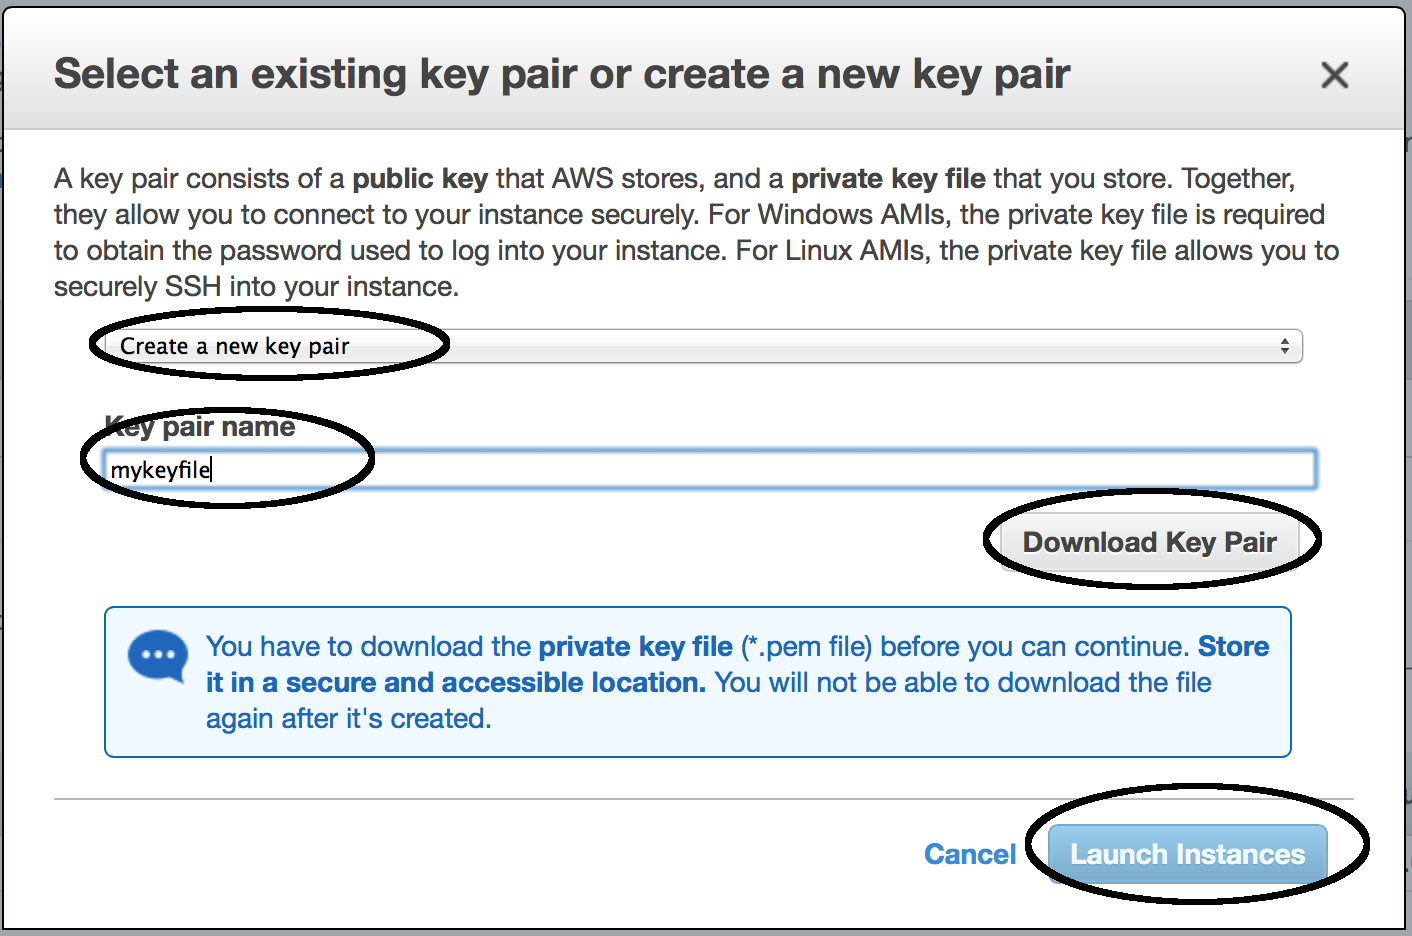Click the "mykeyfile" text in the name field

(x=160, y=470)
